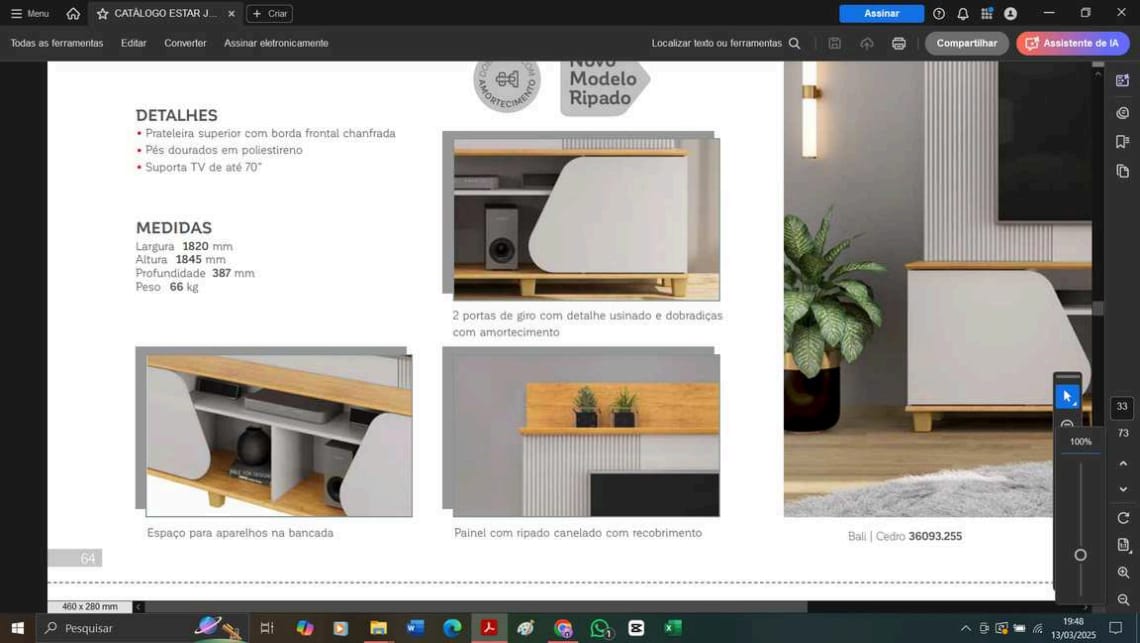The width and height of the screenshot is (1140, 643).
Task: Open the Converter menu item
Action: (x=185, y=43)
